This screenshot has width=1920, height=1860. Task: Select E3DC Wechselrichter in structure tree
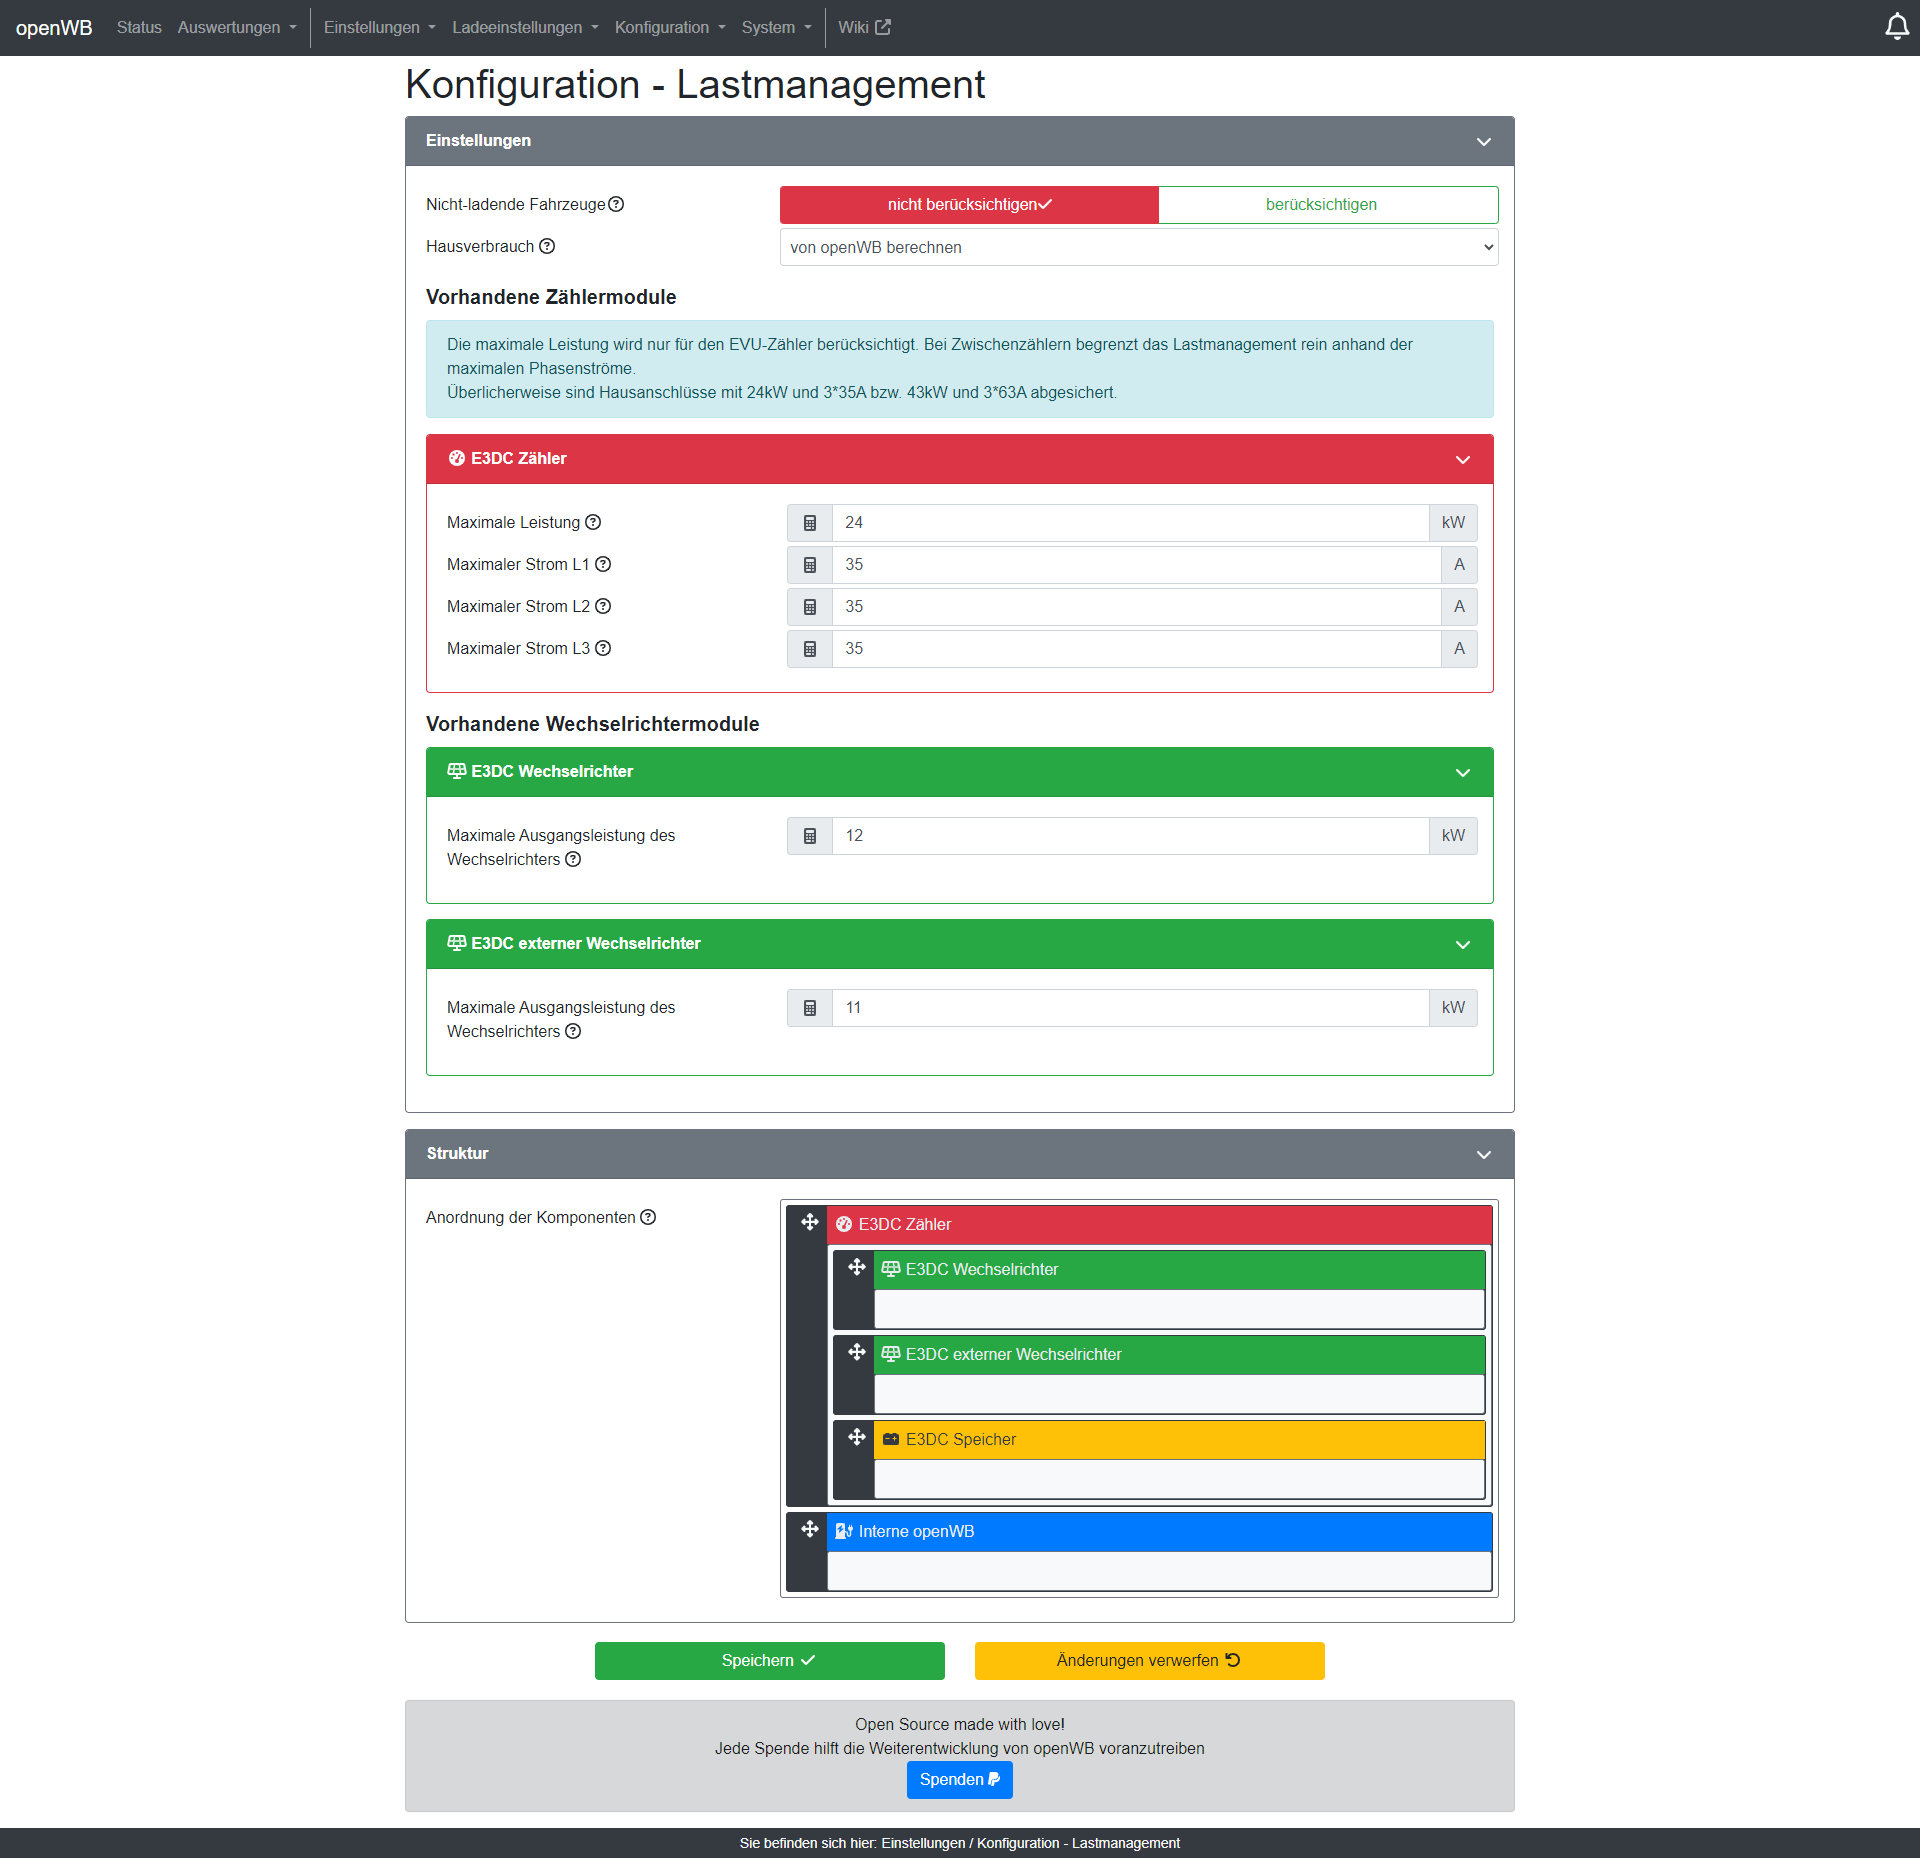click(x=1179, y=1270)
